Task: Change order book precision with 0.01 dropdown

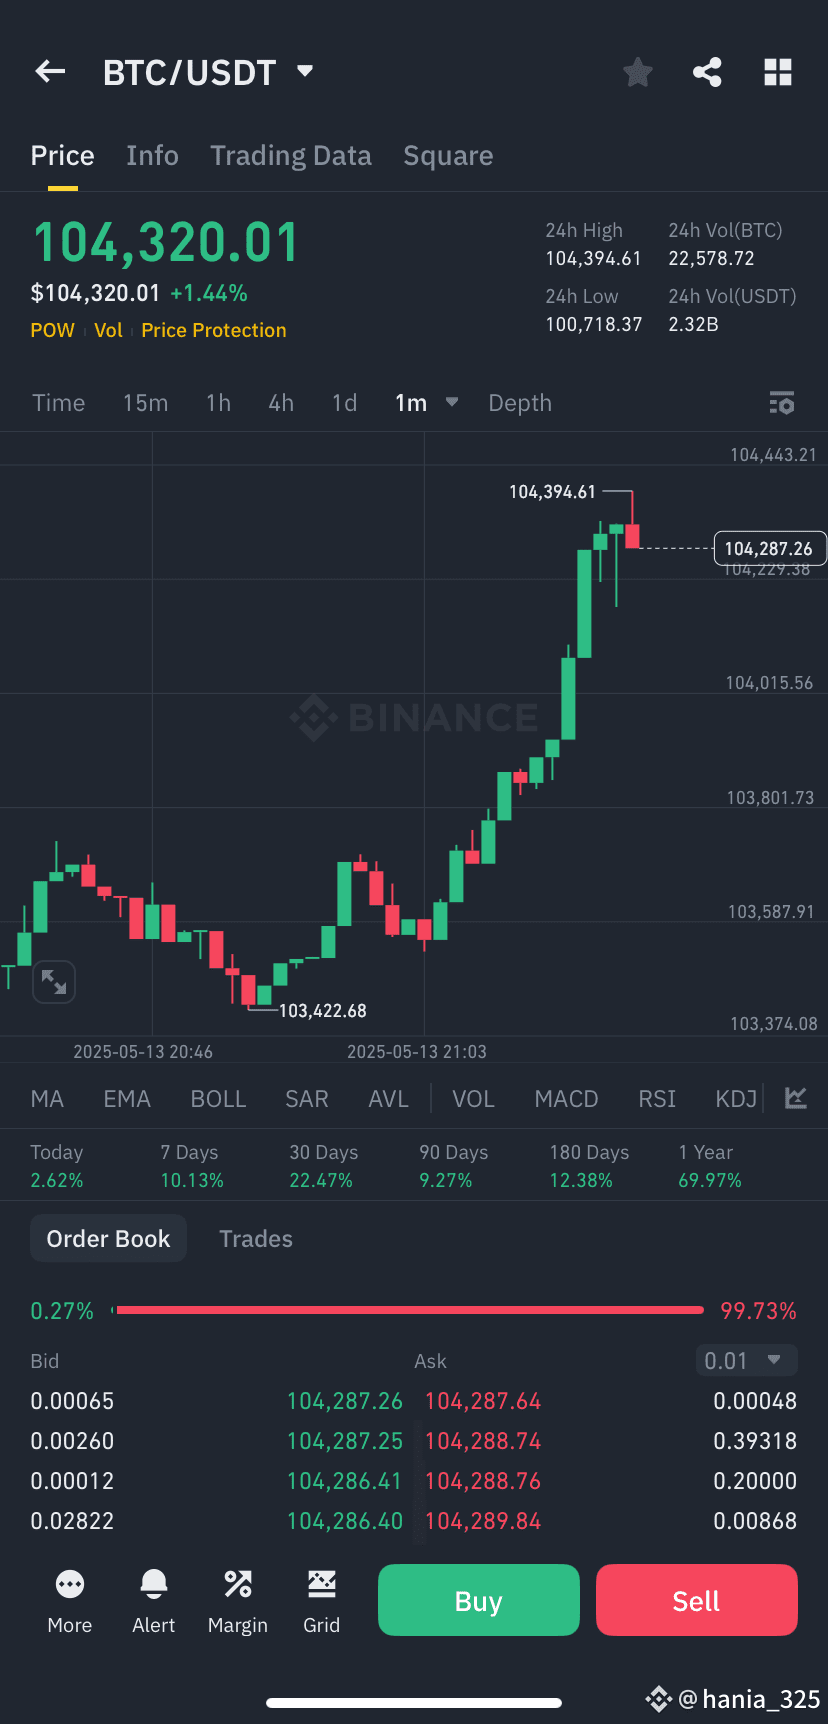Action: tap(746, 1360)
